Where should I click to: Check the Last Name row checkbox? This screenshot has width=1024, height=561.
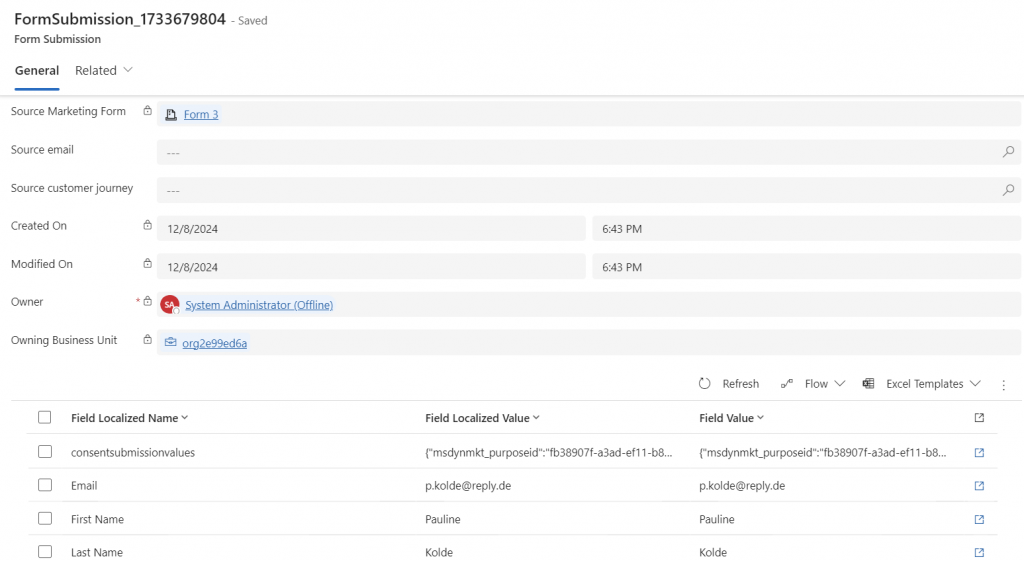pyautogui.click(x=44, y=552)
